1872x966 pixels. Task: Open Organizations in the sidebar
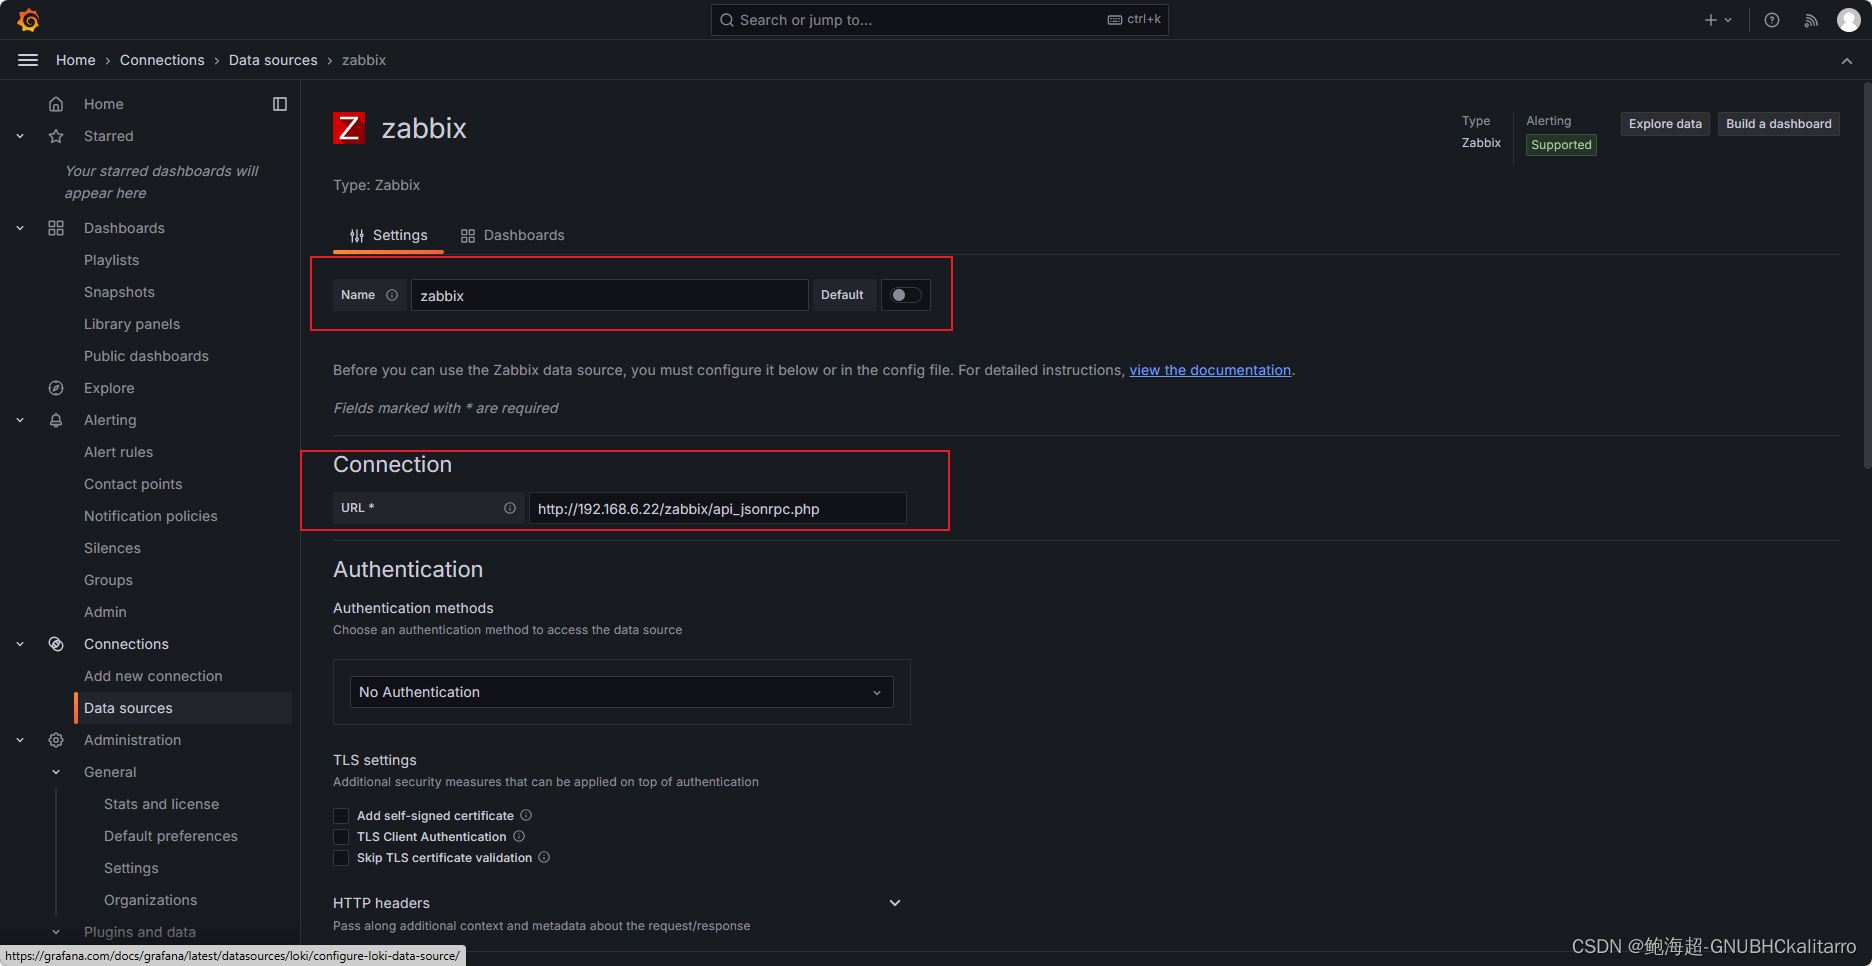tap(150, 900)
